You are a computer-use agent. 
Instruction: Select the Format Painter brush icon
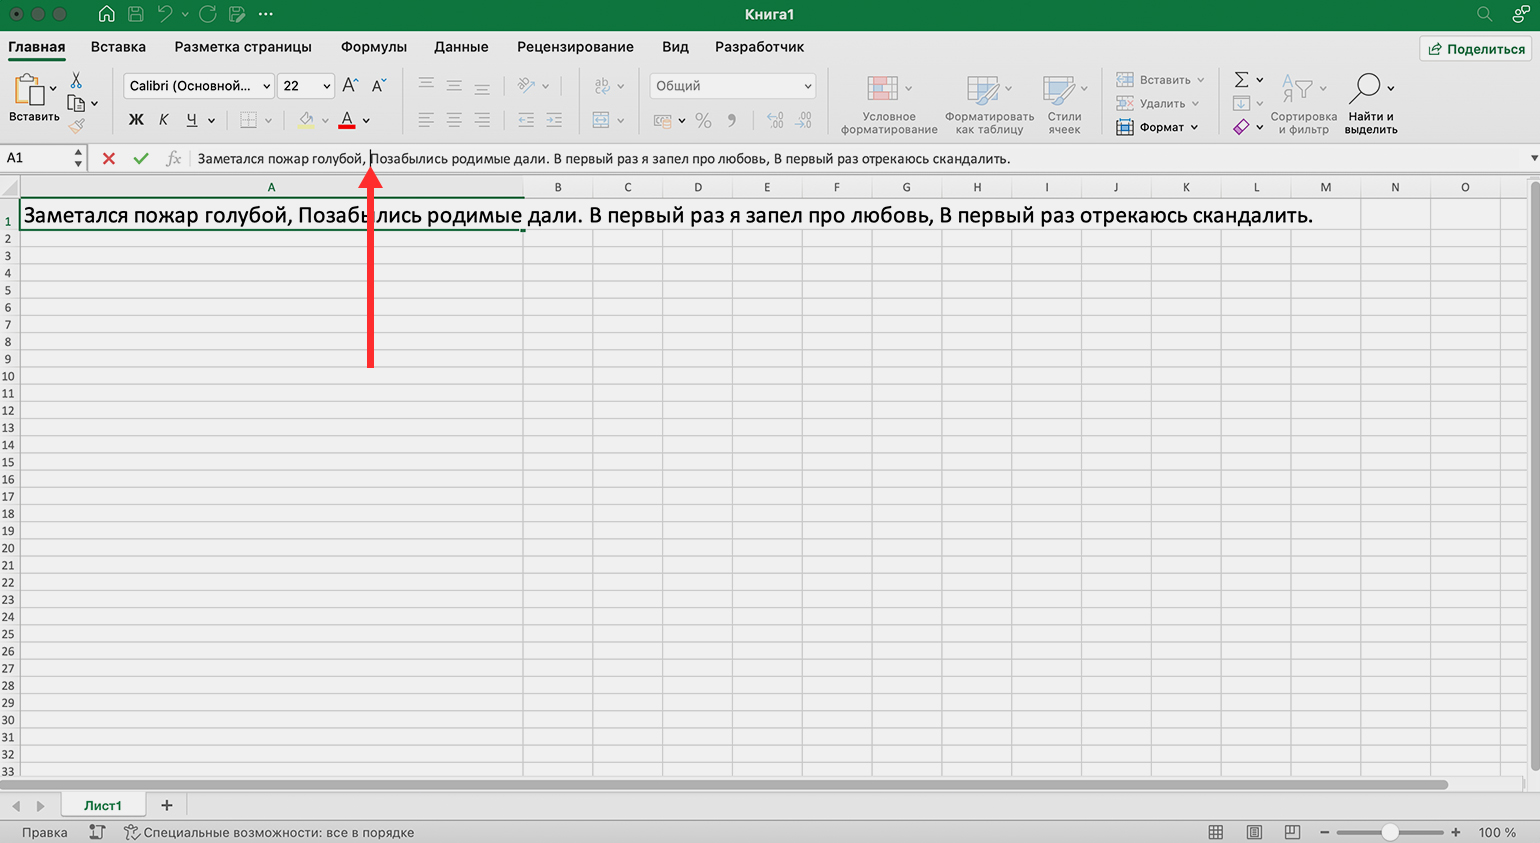(76, 126)
